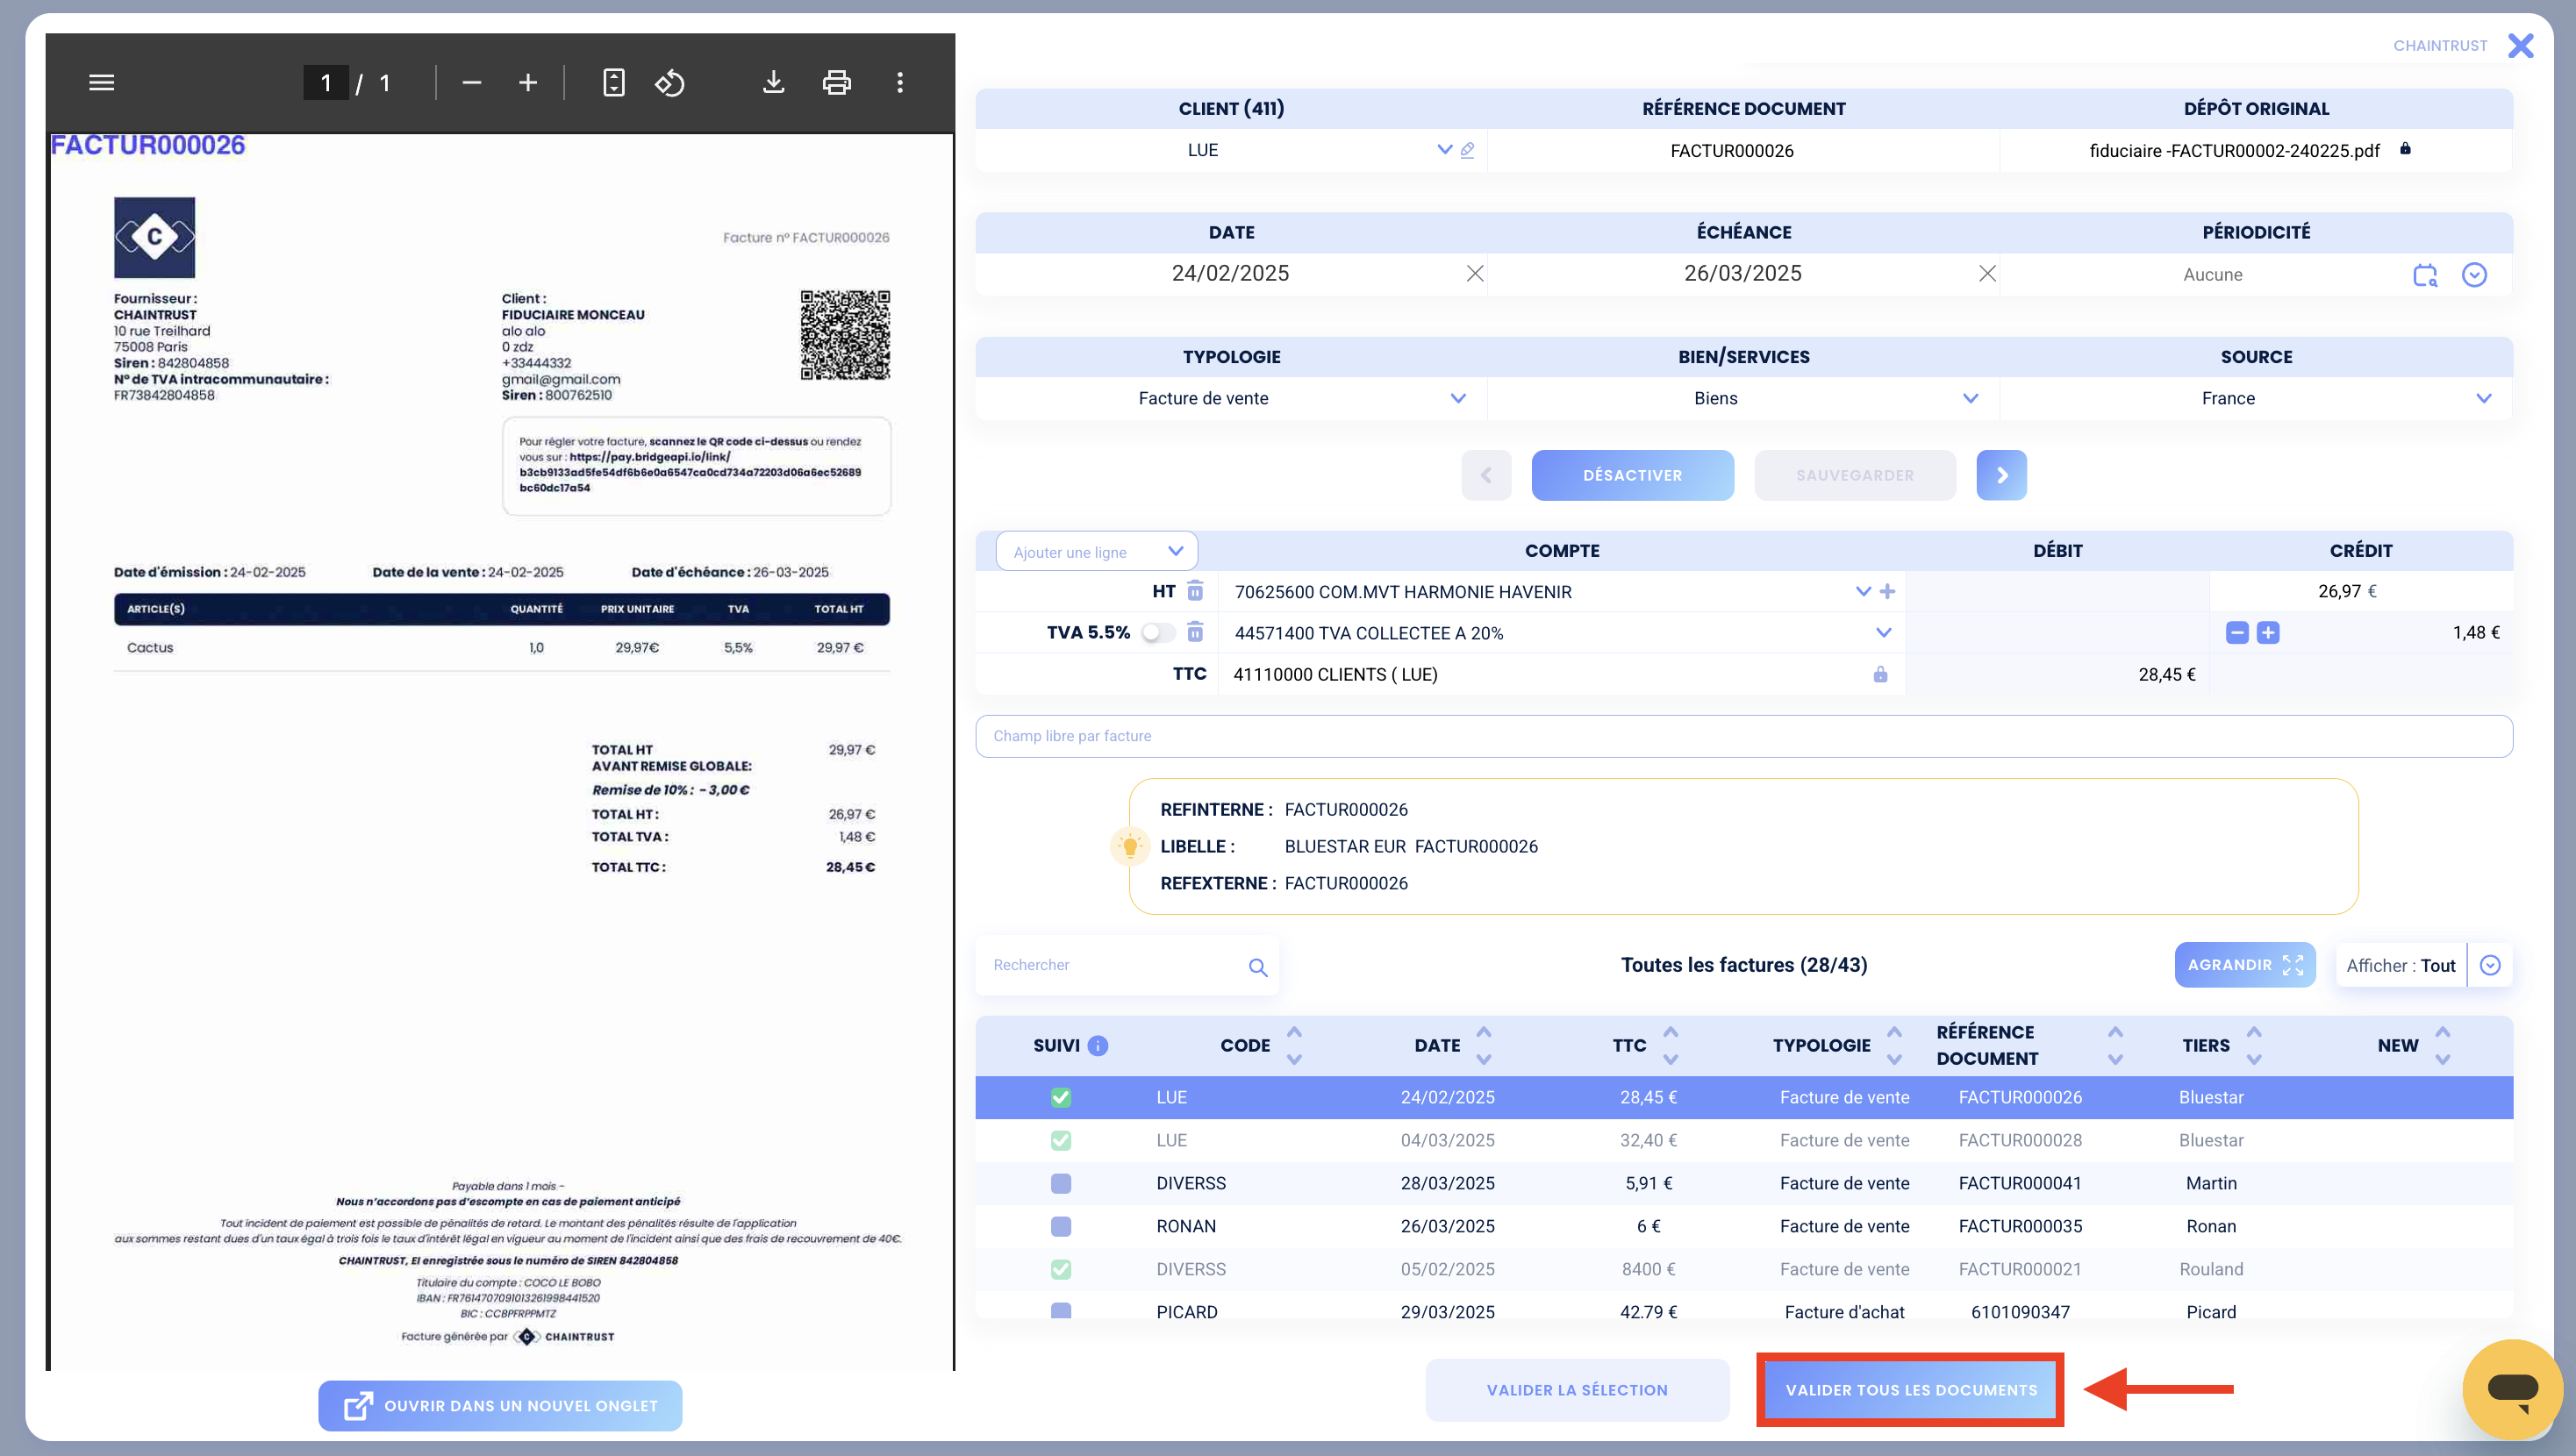Edit the client LUE with pencil icon
2576x1456 pixels.
pyautogui.click(x=1467, y=150)
